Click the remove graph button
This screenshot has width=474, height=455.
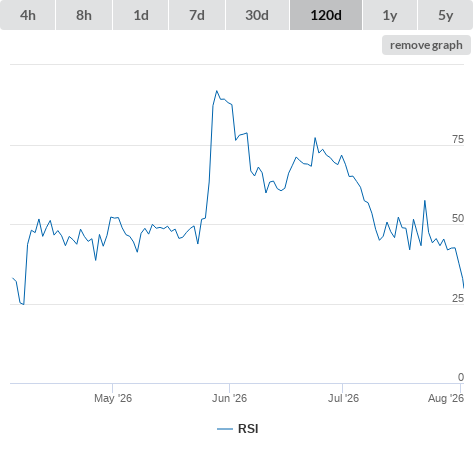[426, 45]
